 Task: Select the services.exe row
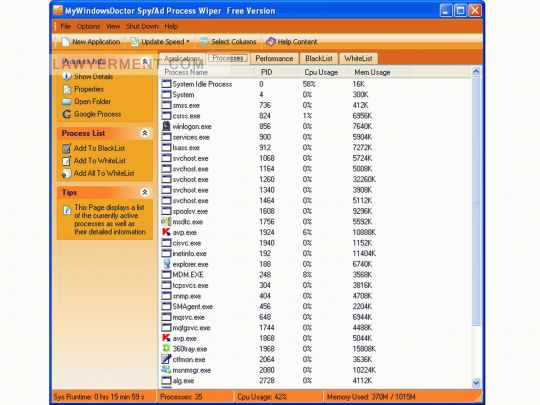[x=316, y=137]
